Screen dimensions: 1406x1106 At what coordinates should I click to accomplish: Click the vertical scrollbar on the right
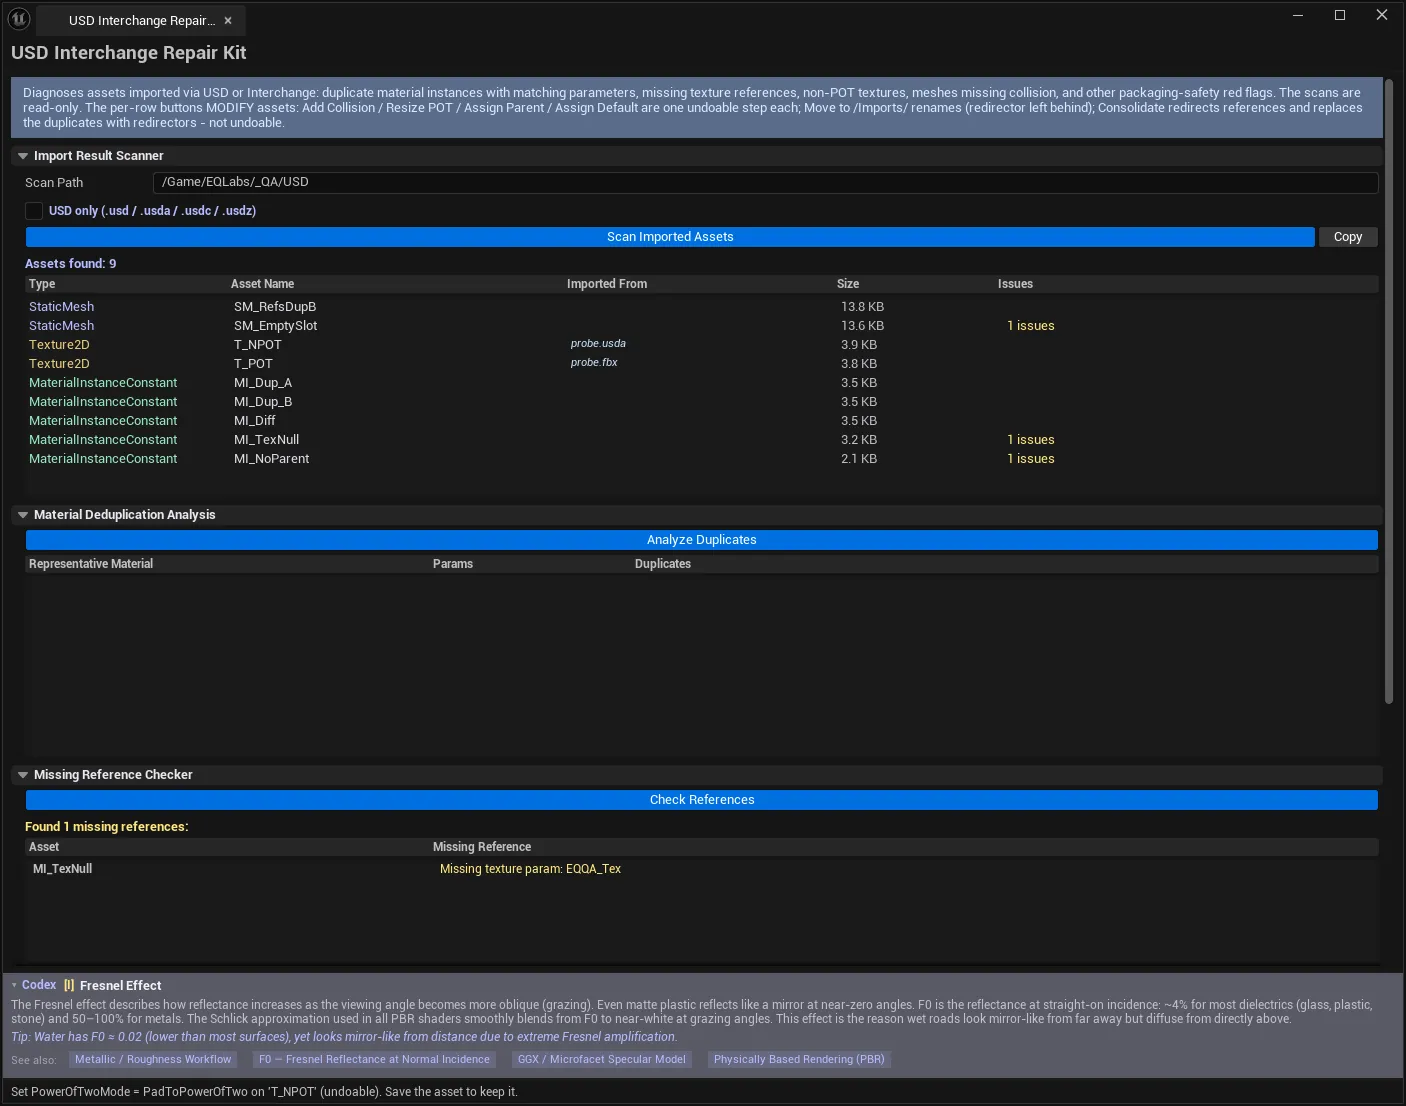(x=1389, y=391)
